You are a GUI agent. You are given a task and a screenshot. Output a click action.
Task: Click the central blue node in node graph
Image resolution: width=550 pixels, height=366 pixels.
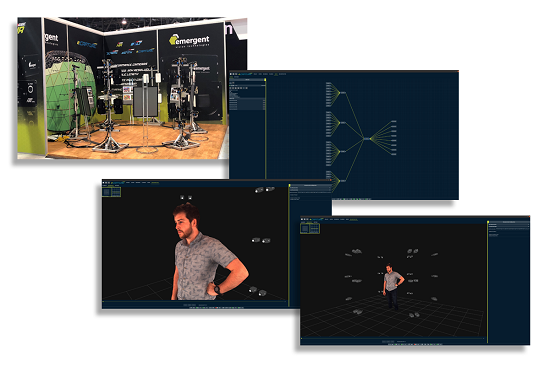click(367, 139)
